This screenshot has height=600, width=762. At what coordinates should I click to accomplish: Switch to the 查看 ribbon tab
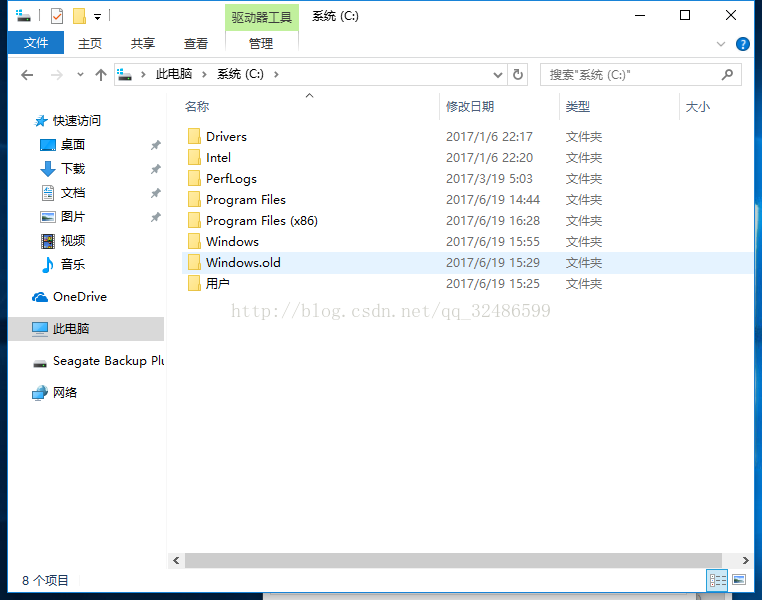click(195, 43)
